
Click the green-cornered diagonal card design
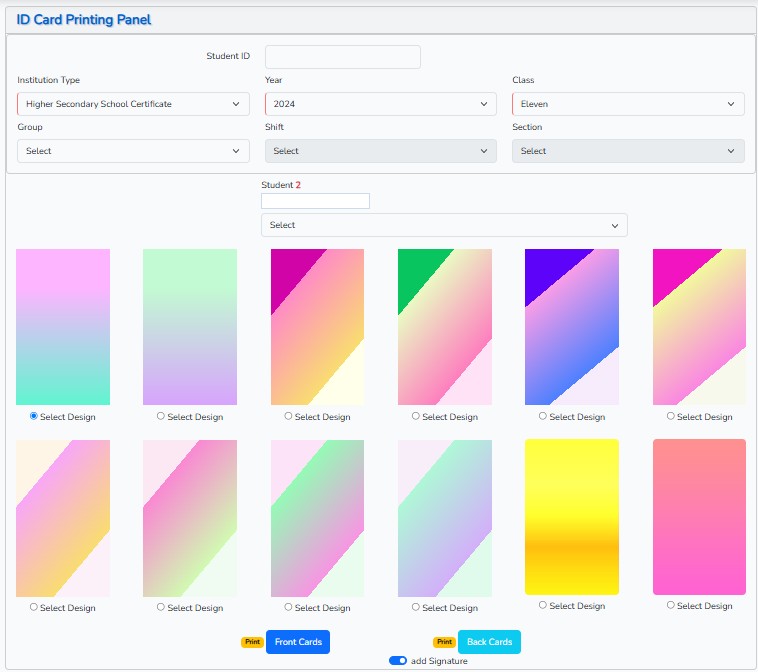pos(444,326)
